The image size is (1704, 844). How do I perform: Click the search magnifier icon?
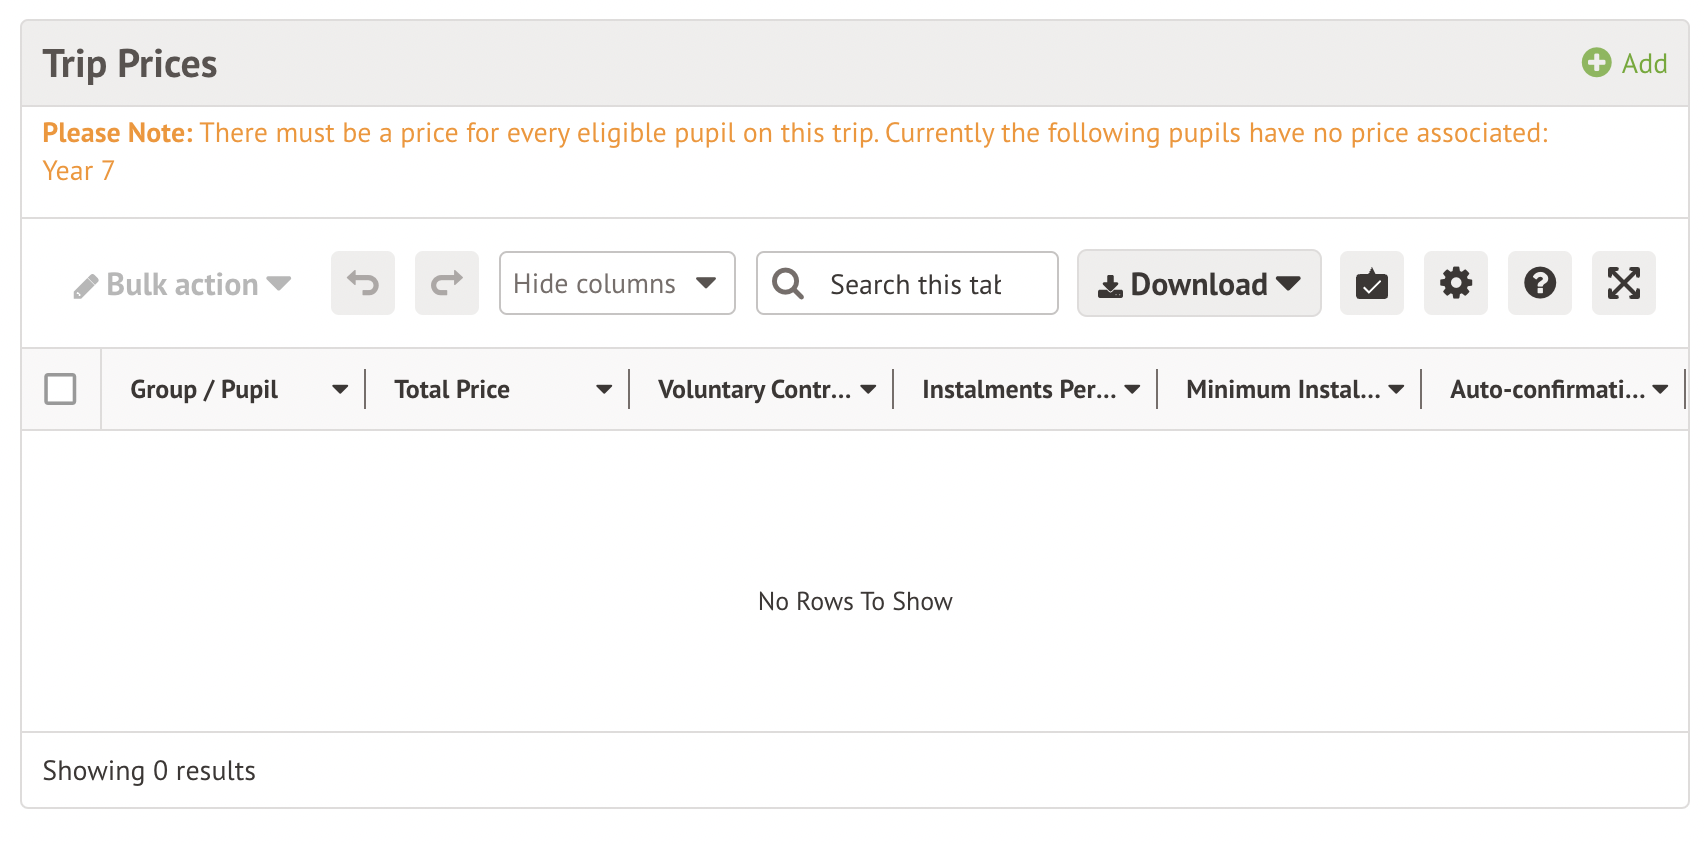tap(788, 284)
